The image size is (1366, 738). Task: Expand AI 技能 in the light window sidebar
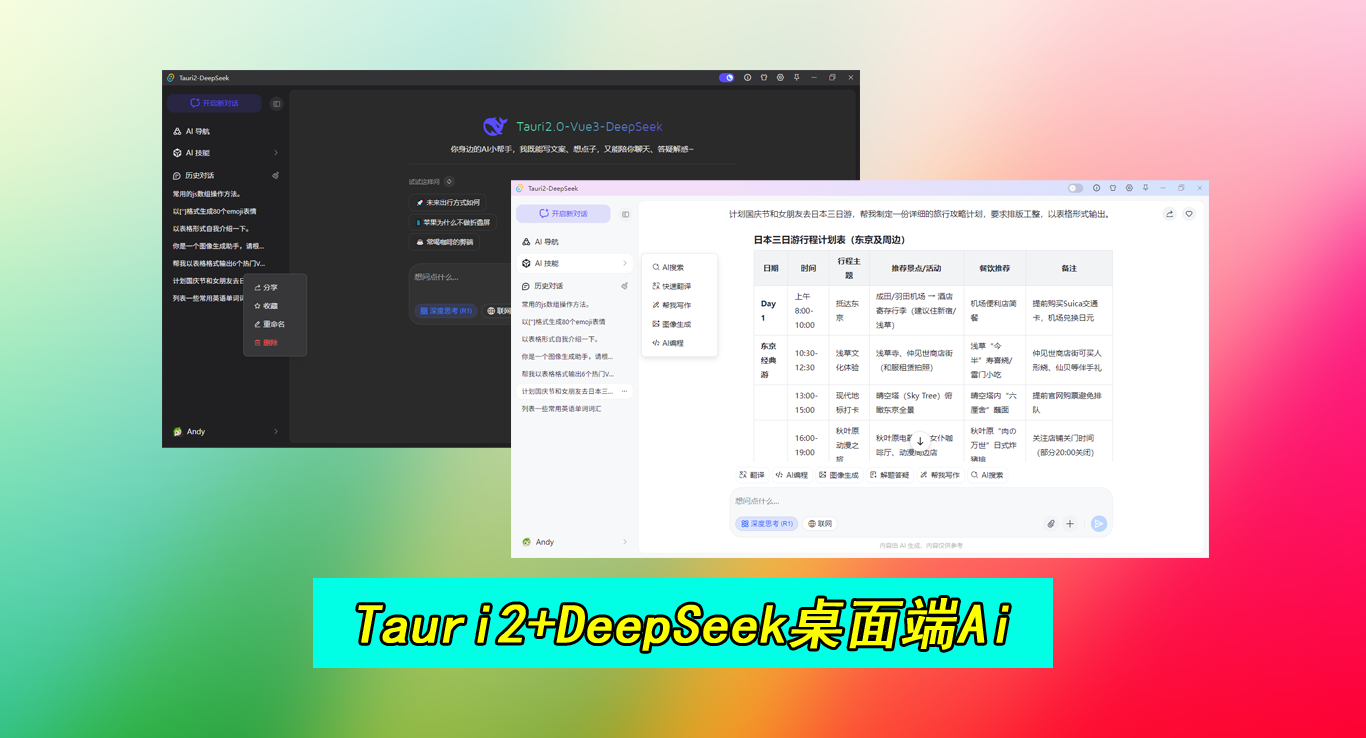[575, 263]
